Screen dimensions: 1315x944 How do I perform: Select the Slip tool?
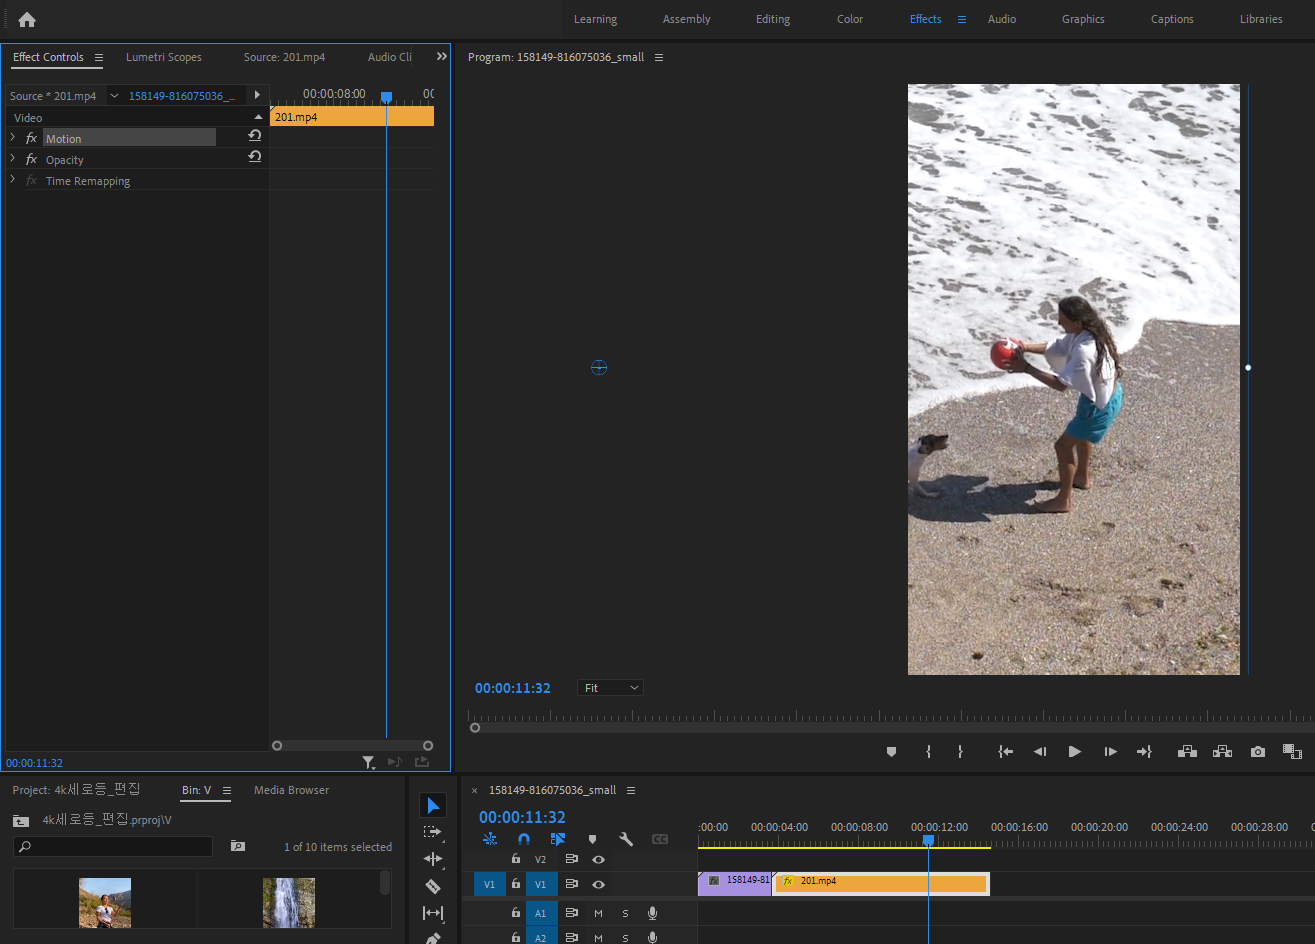pos(433,913)
